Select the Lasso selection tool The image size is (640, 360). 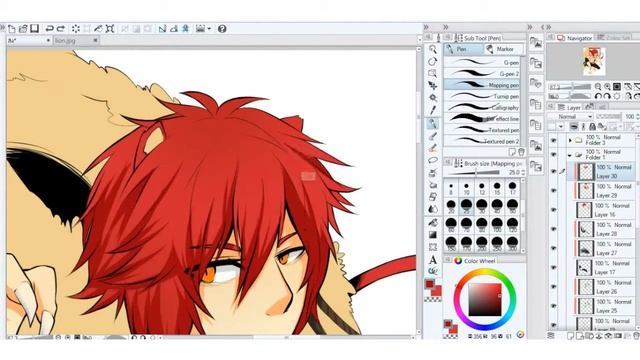click(433, 160)
